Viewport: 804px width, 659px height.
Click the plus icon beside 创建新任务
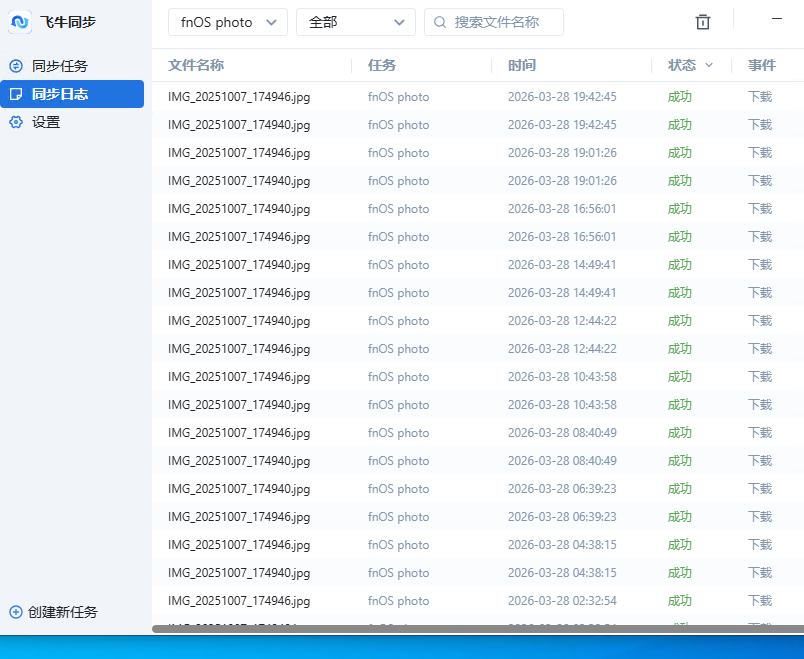coord(16,612)
